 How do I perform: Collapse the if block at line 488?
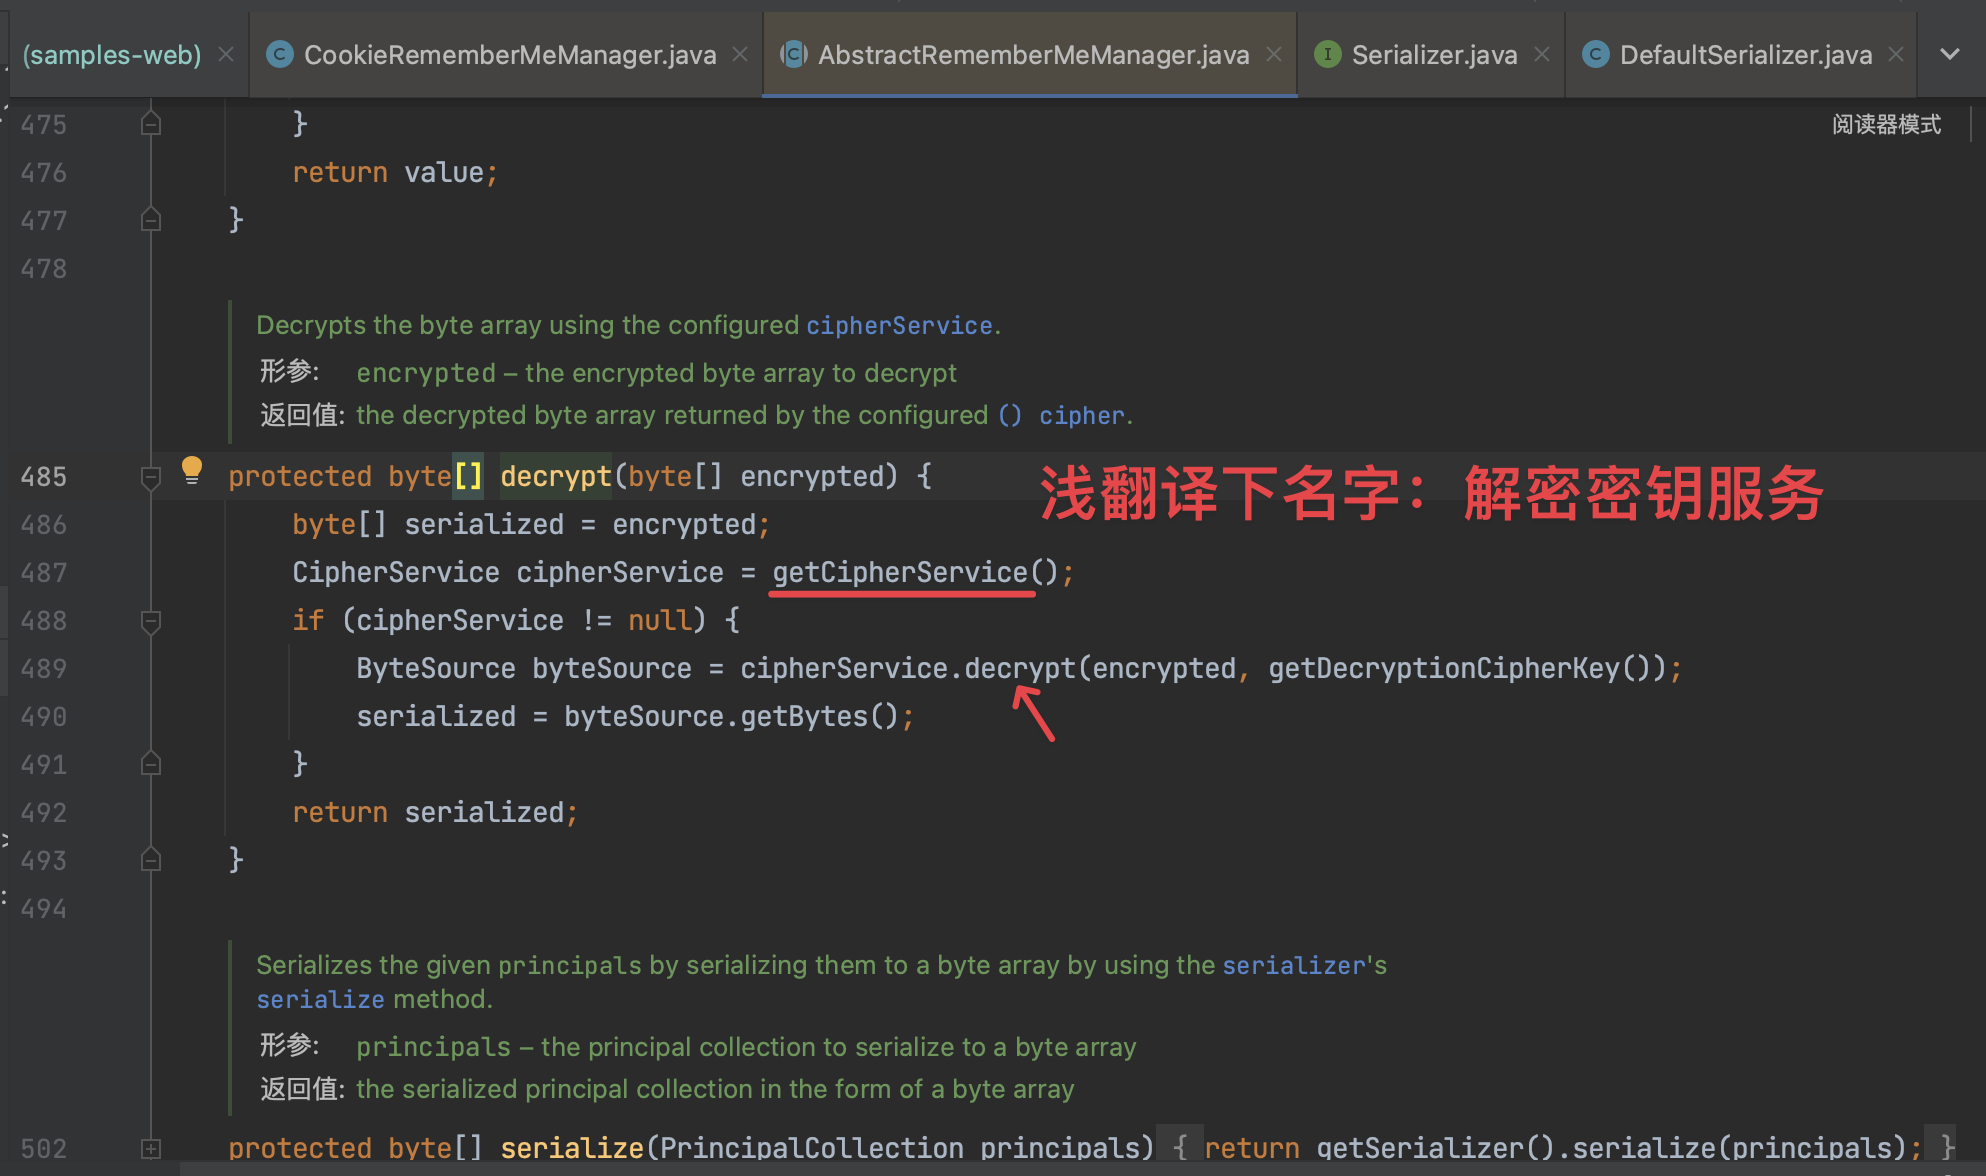click(x=151, y=622)
